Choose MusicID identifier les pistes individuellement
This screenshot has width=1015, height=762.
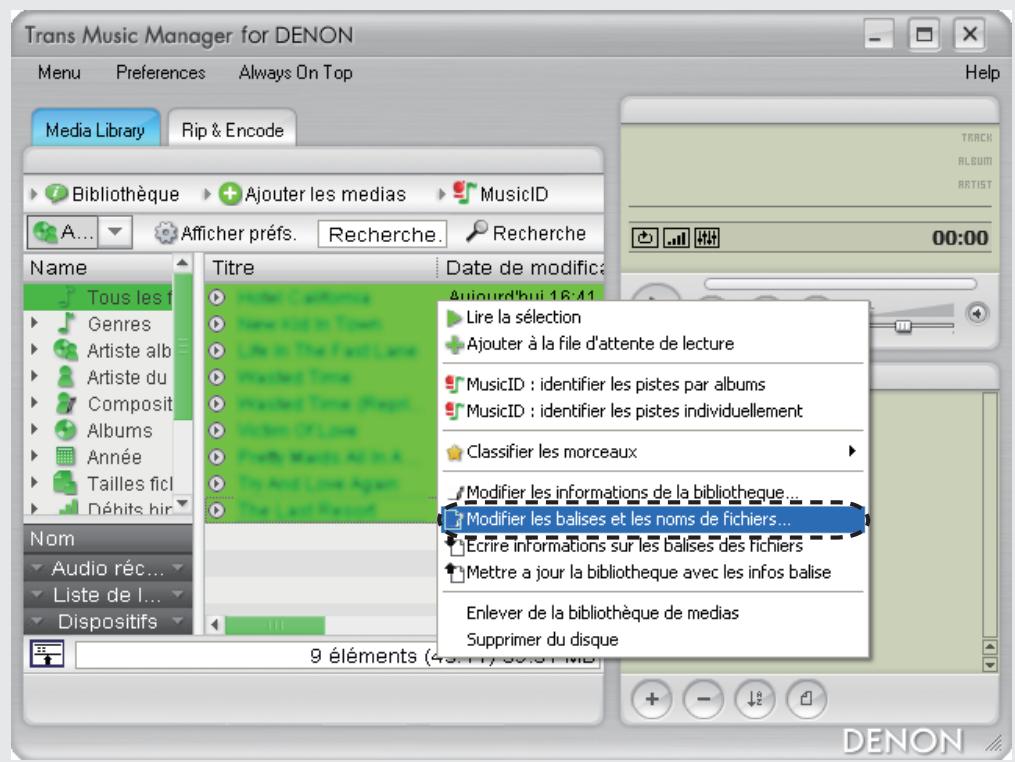(653, 411)
